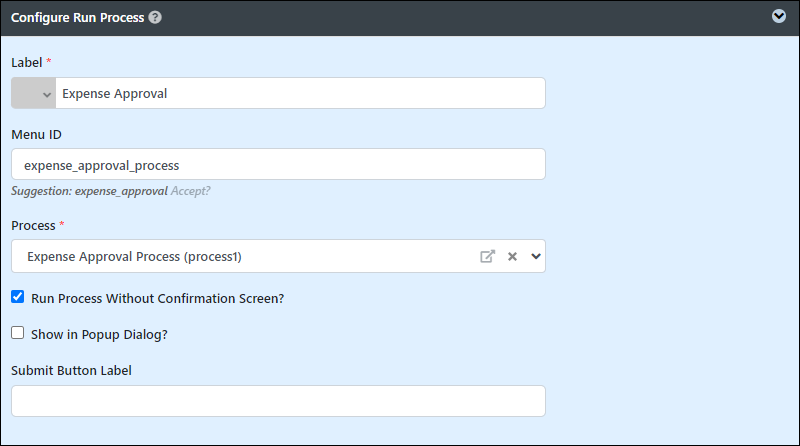
Task: Clear the selected Expense Approval Process
Action: click(512, 256)
